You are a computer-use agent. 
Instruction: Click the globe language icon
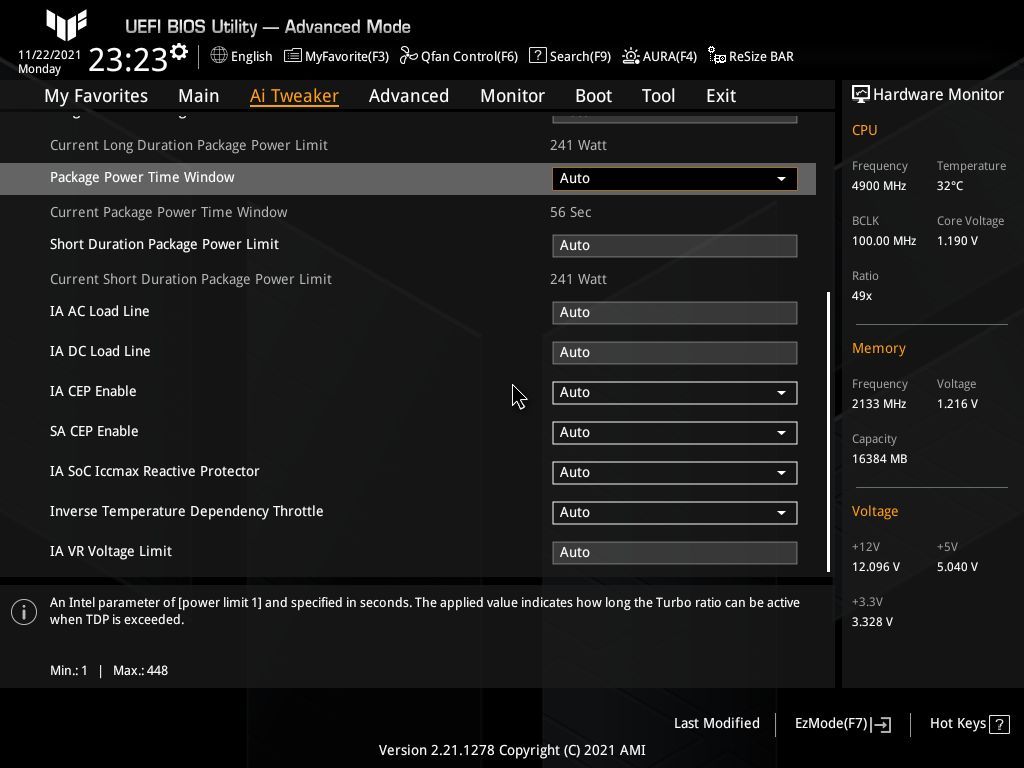pos(219,56)
